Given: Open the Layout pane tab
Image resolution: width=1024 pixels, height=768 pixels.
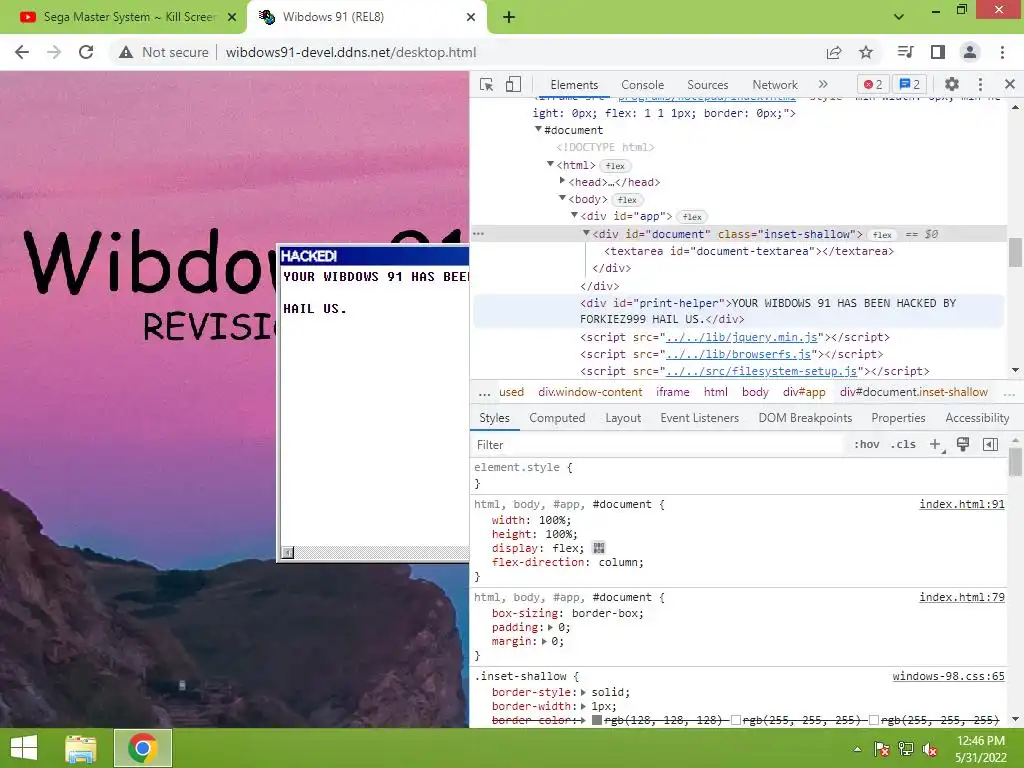Looking at the screenshot, I should [x=623, y=418].
